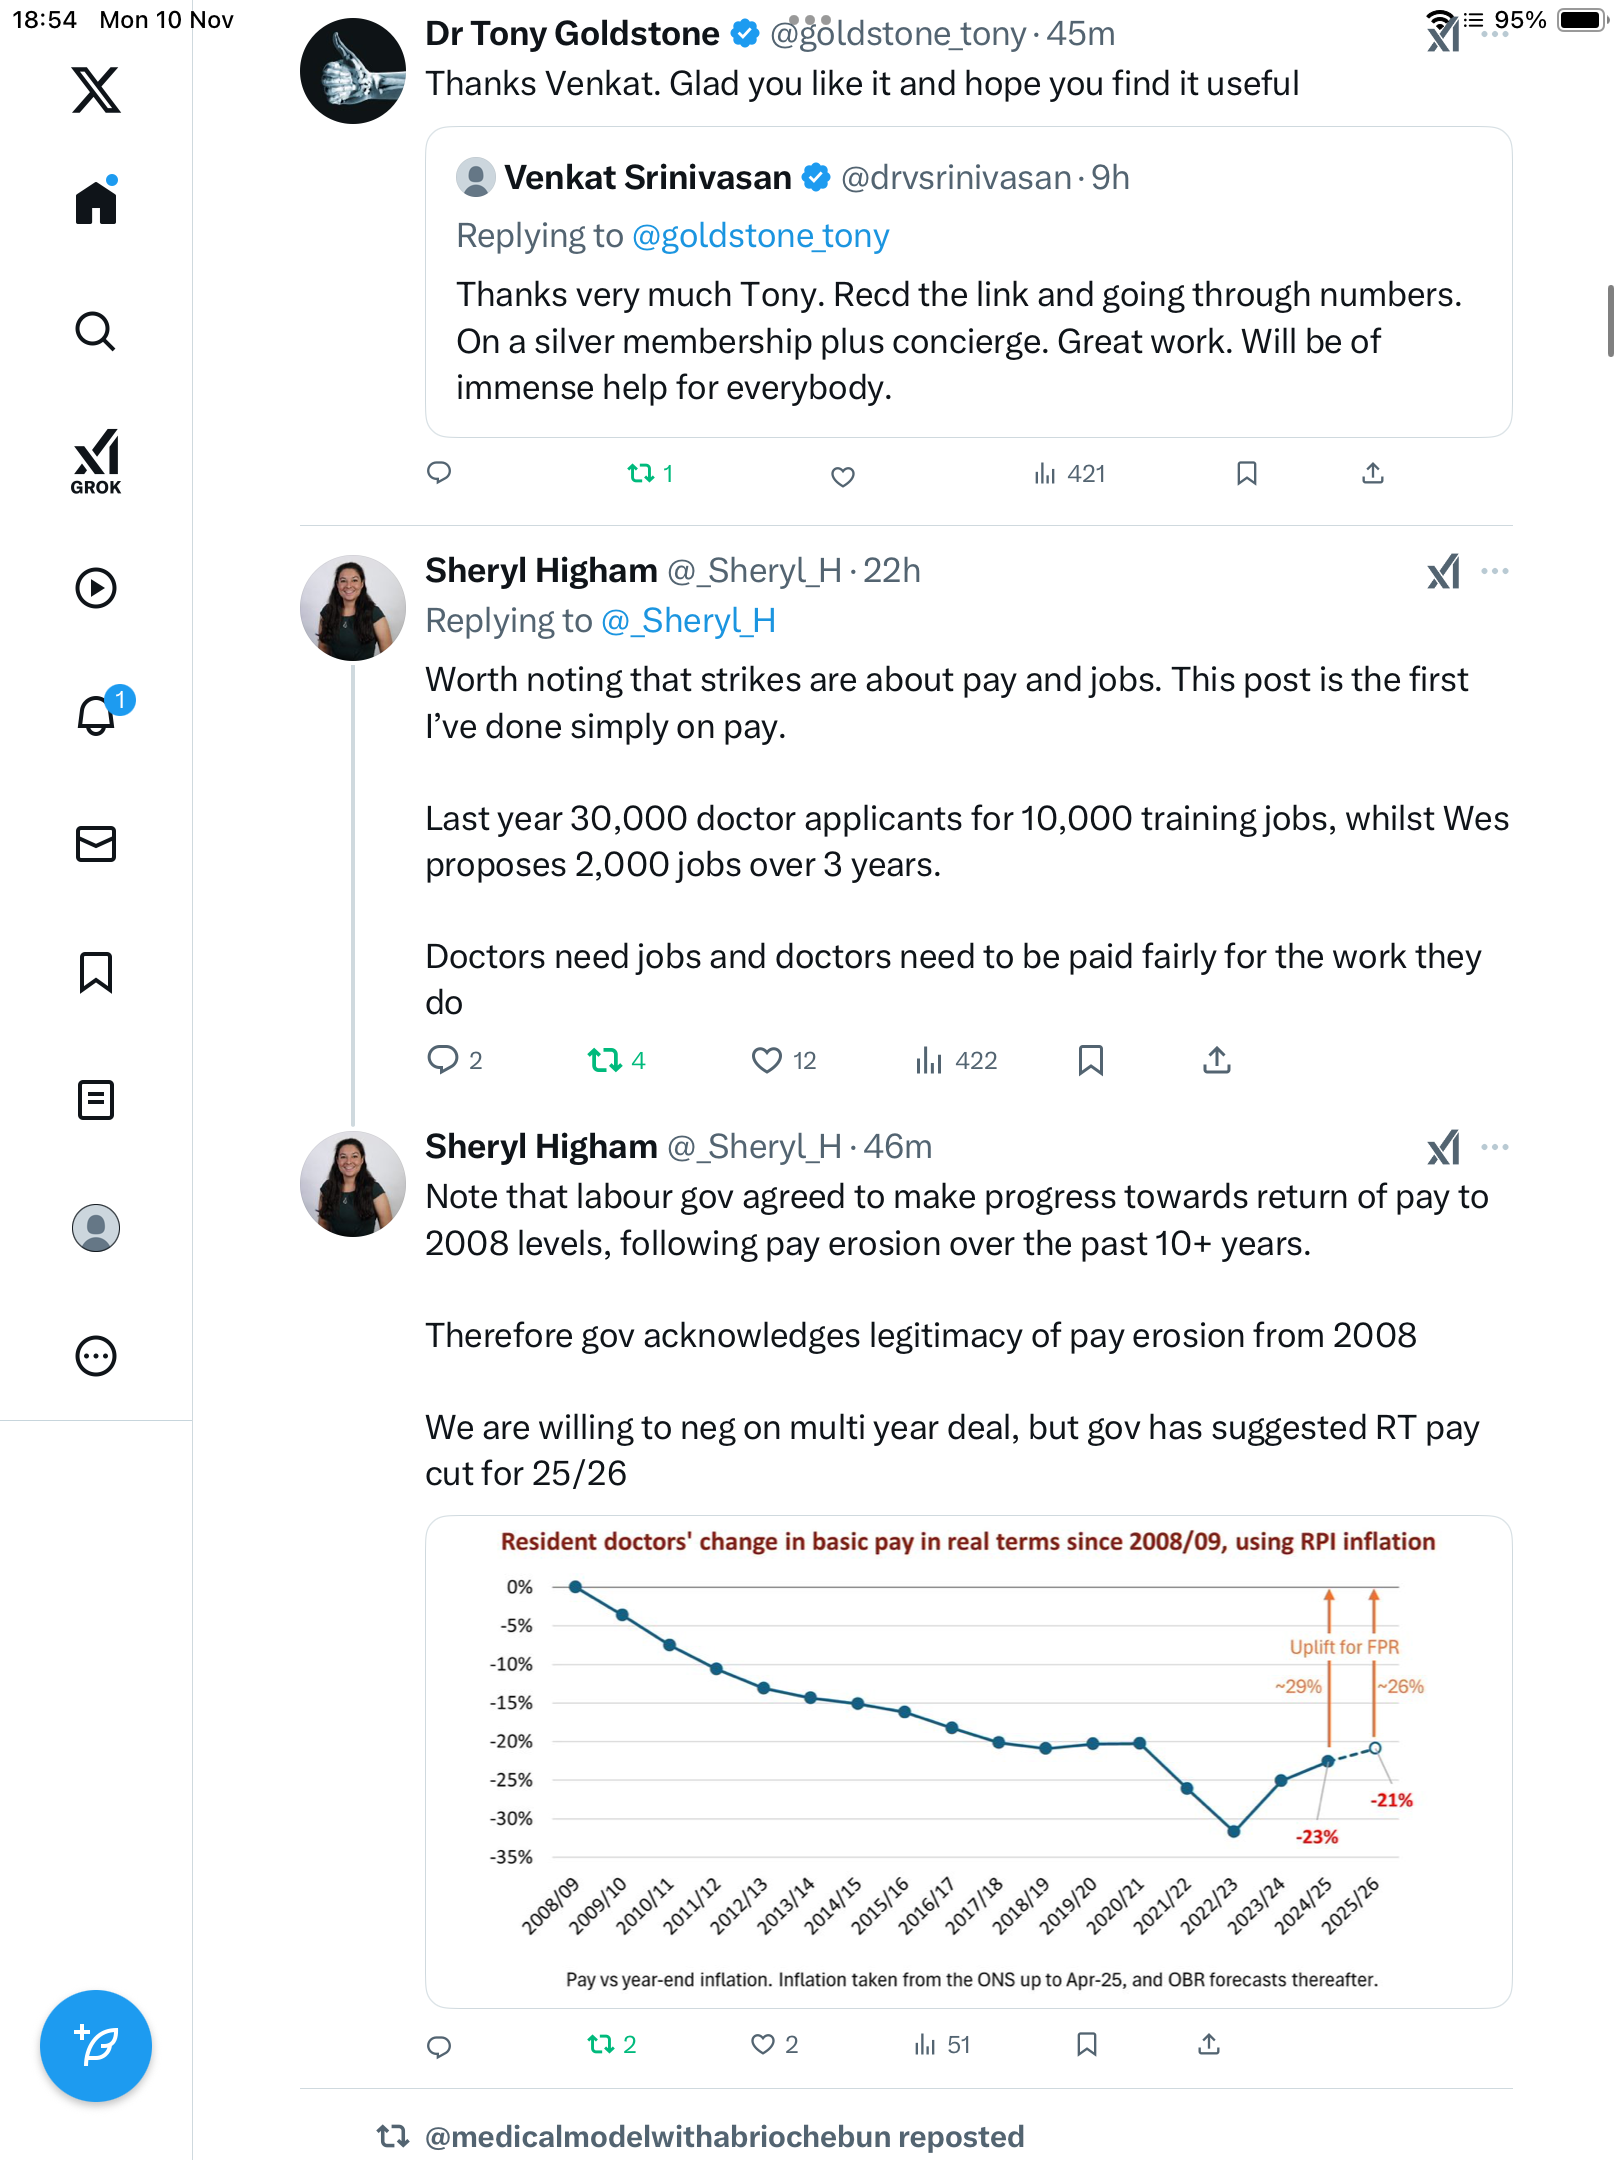The image size is (1620, 2160).
Task: Like Sheryl Higham's 22h post with 12 likes
Action: click(767, 1060)
